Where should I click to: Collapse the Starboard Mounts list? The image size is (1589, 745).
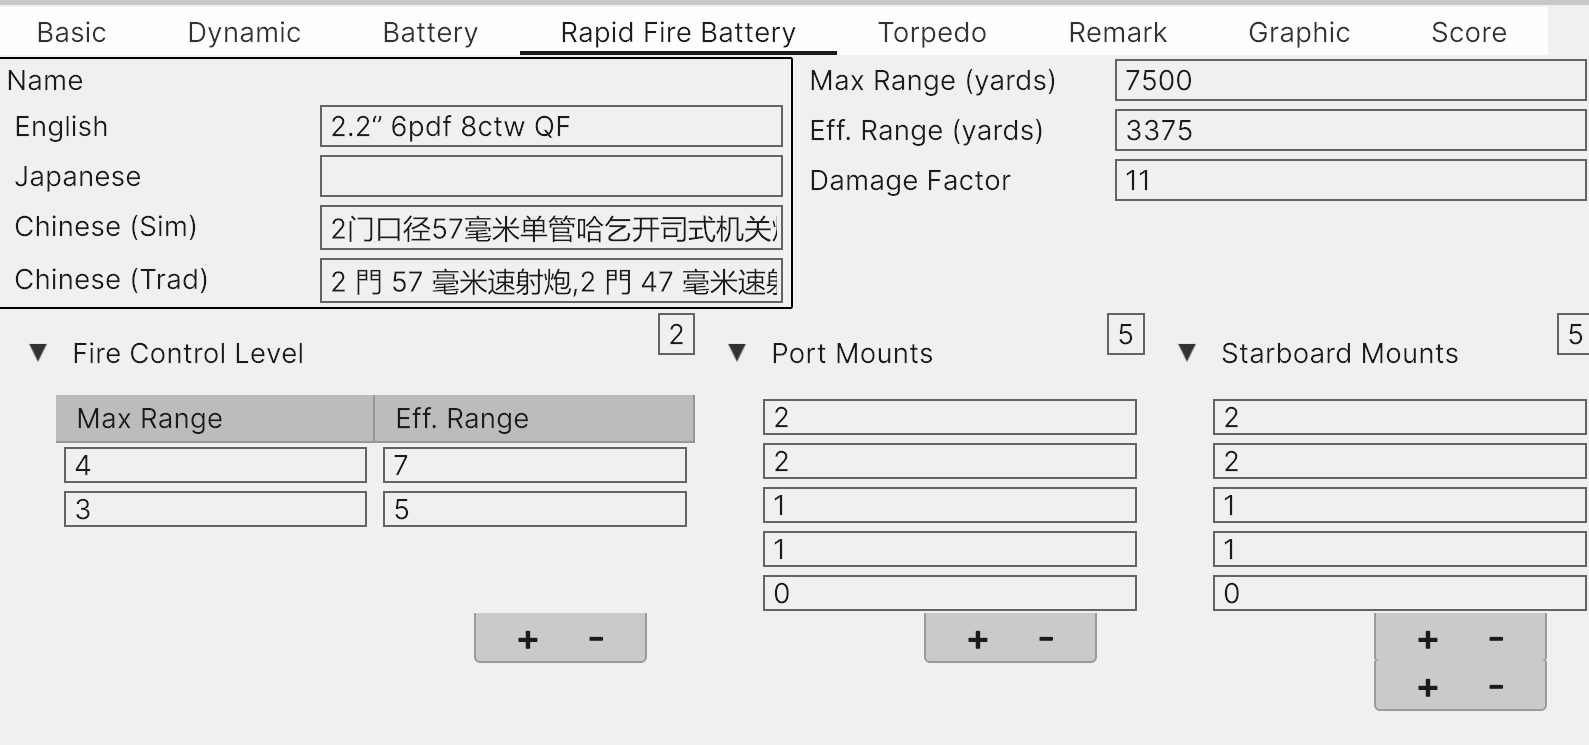click(1187, 353)
